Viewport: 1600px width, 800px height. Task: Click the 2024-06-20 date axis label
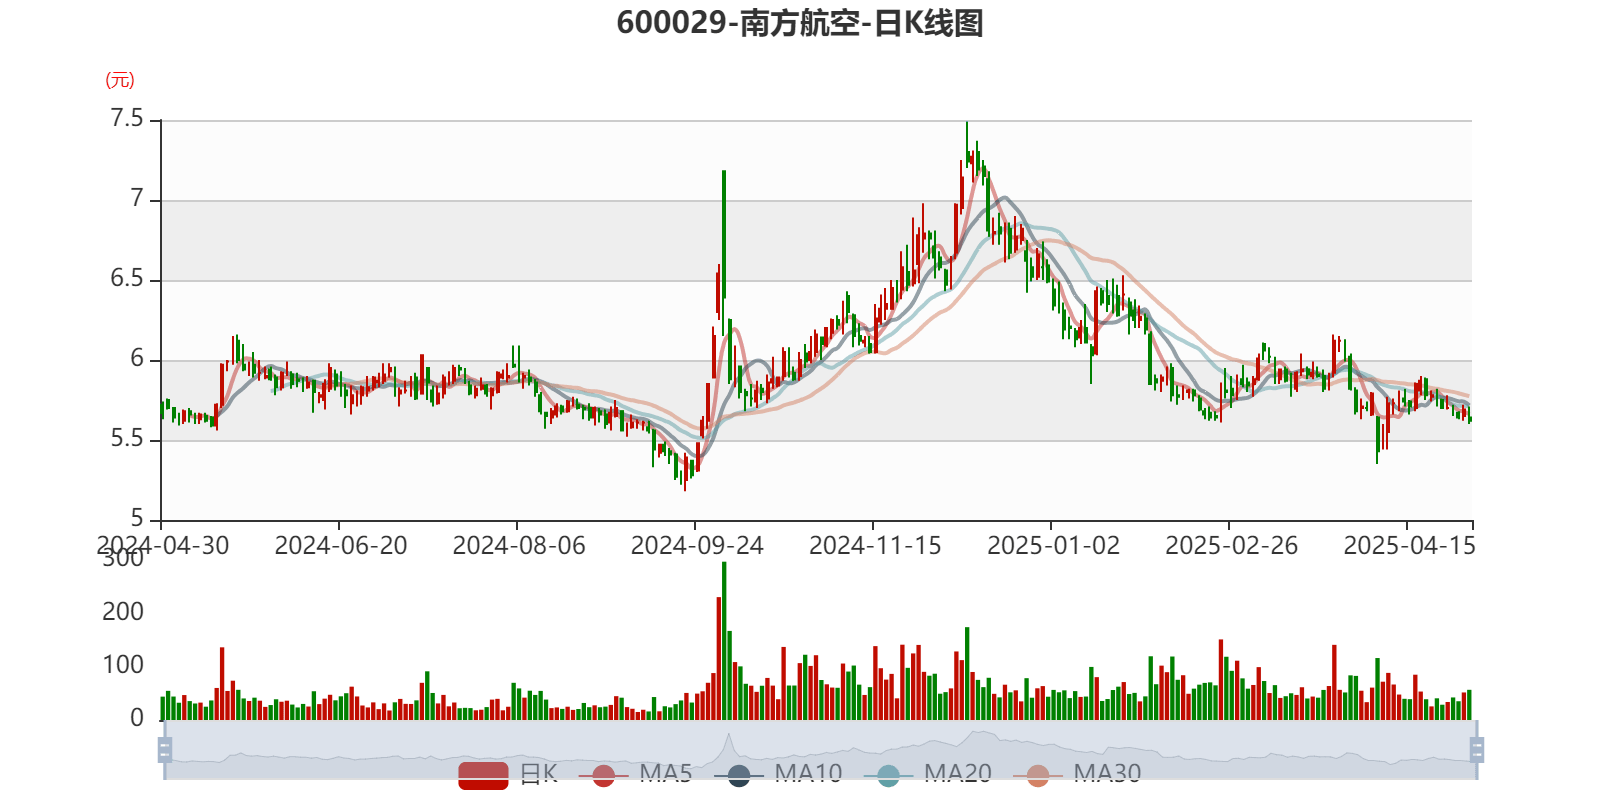coord(341,546)
